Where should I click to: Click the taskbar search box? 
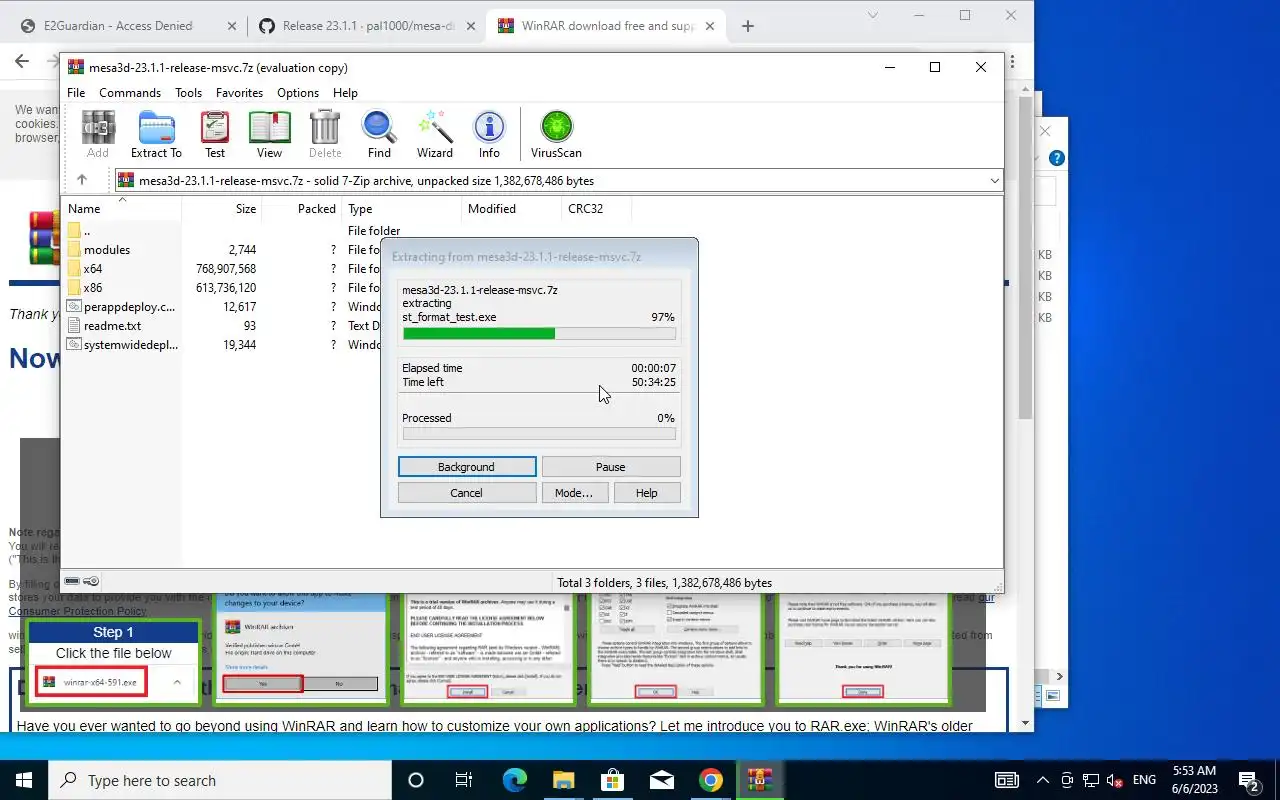tap(220, 780)
